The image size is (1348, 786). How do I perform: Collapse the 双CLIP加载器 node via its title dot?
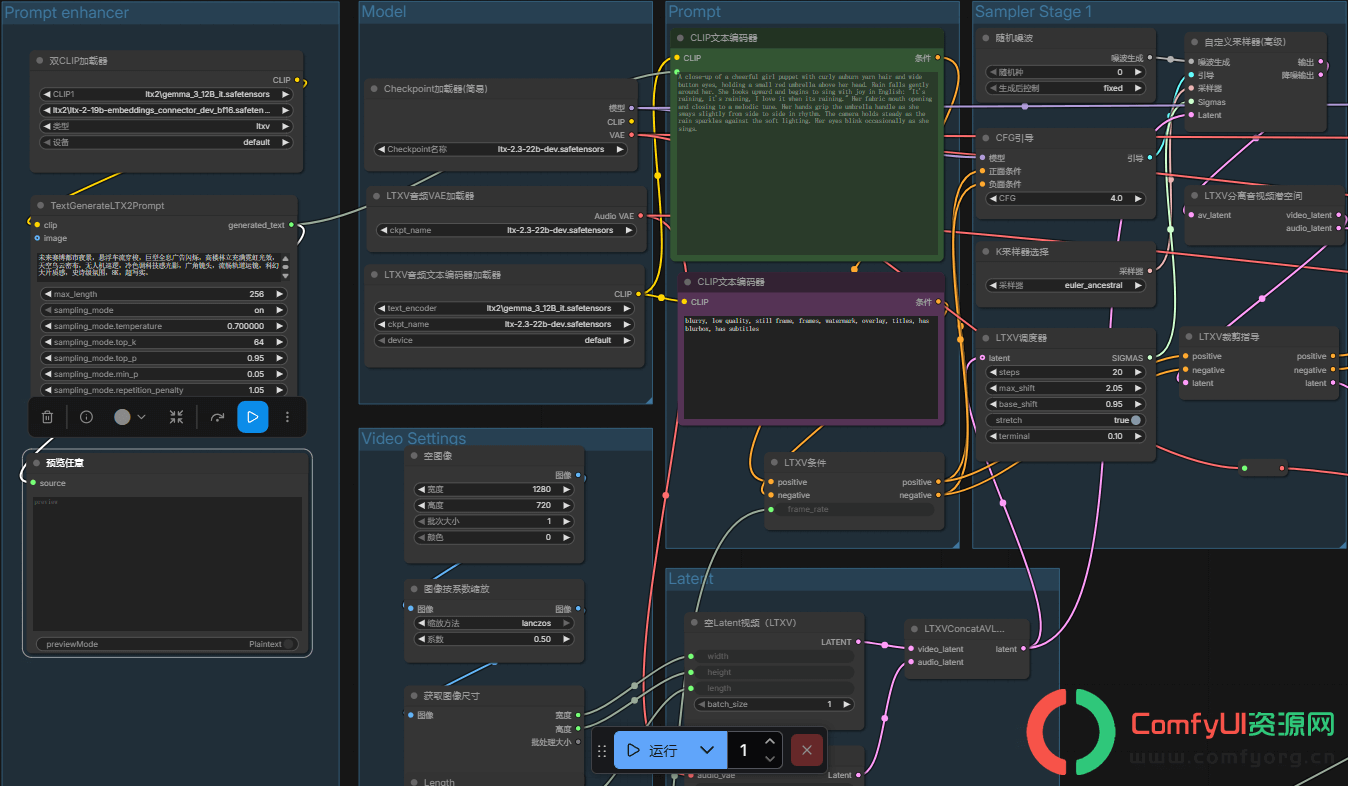pos(38,61)
